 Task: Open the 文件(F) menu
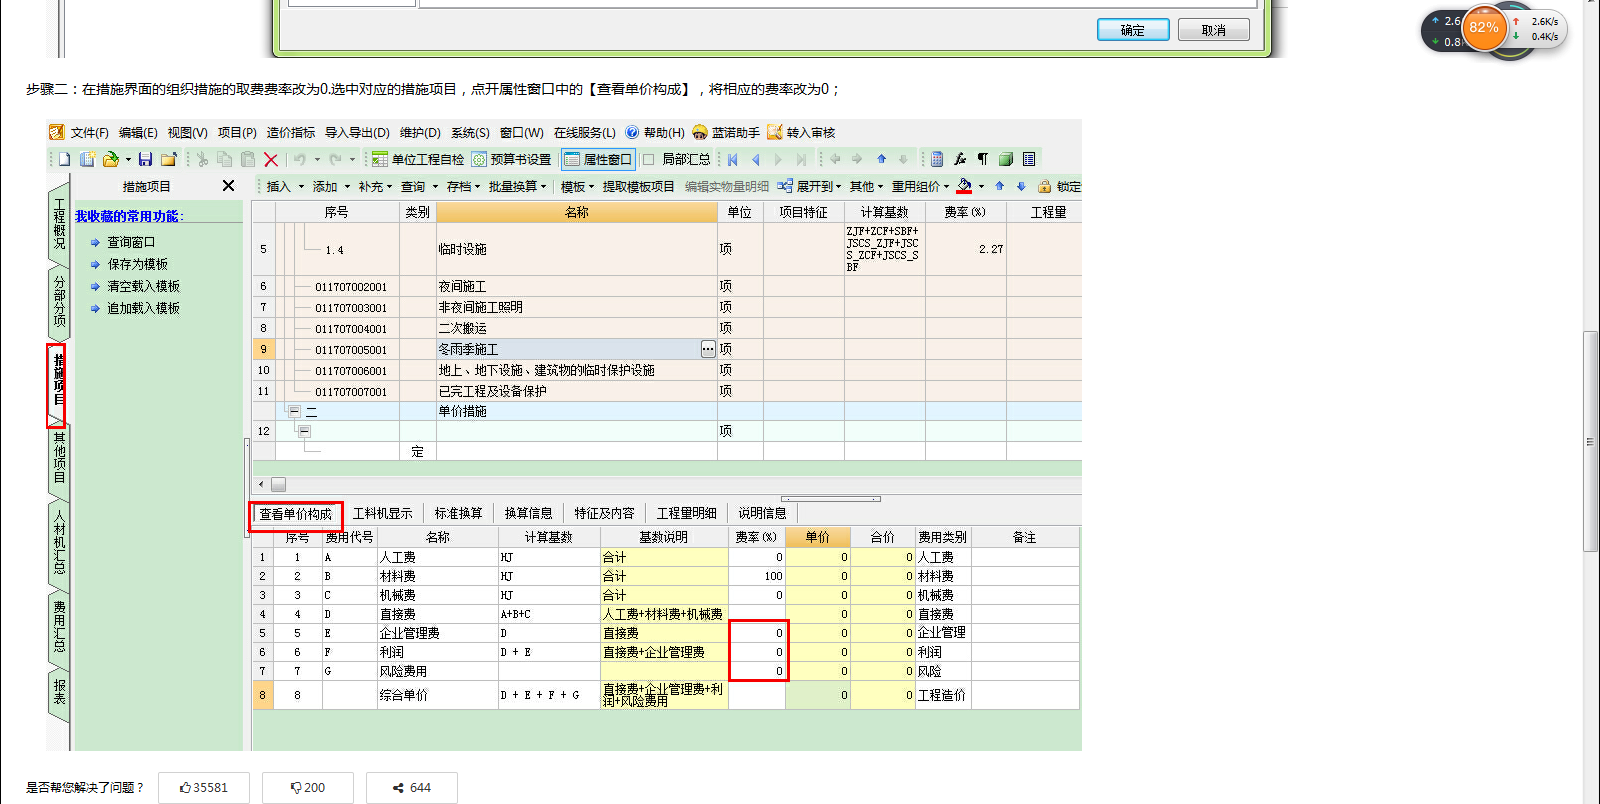coord(89,132)
